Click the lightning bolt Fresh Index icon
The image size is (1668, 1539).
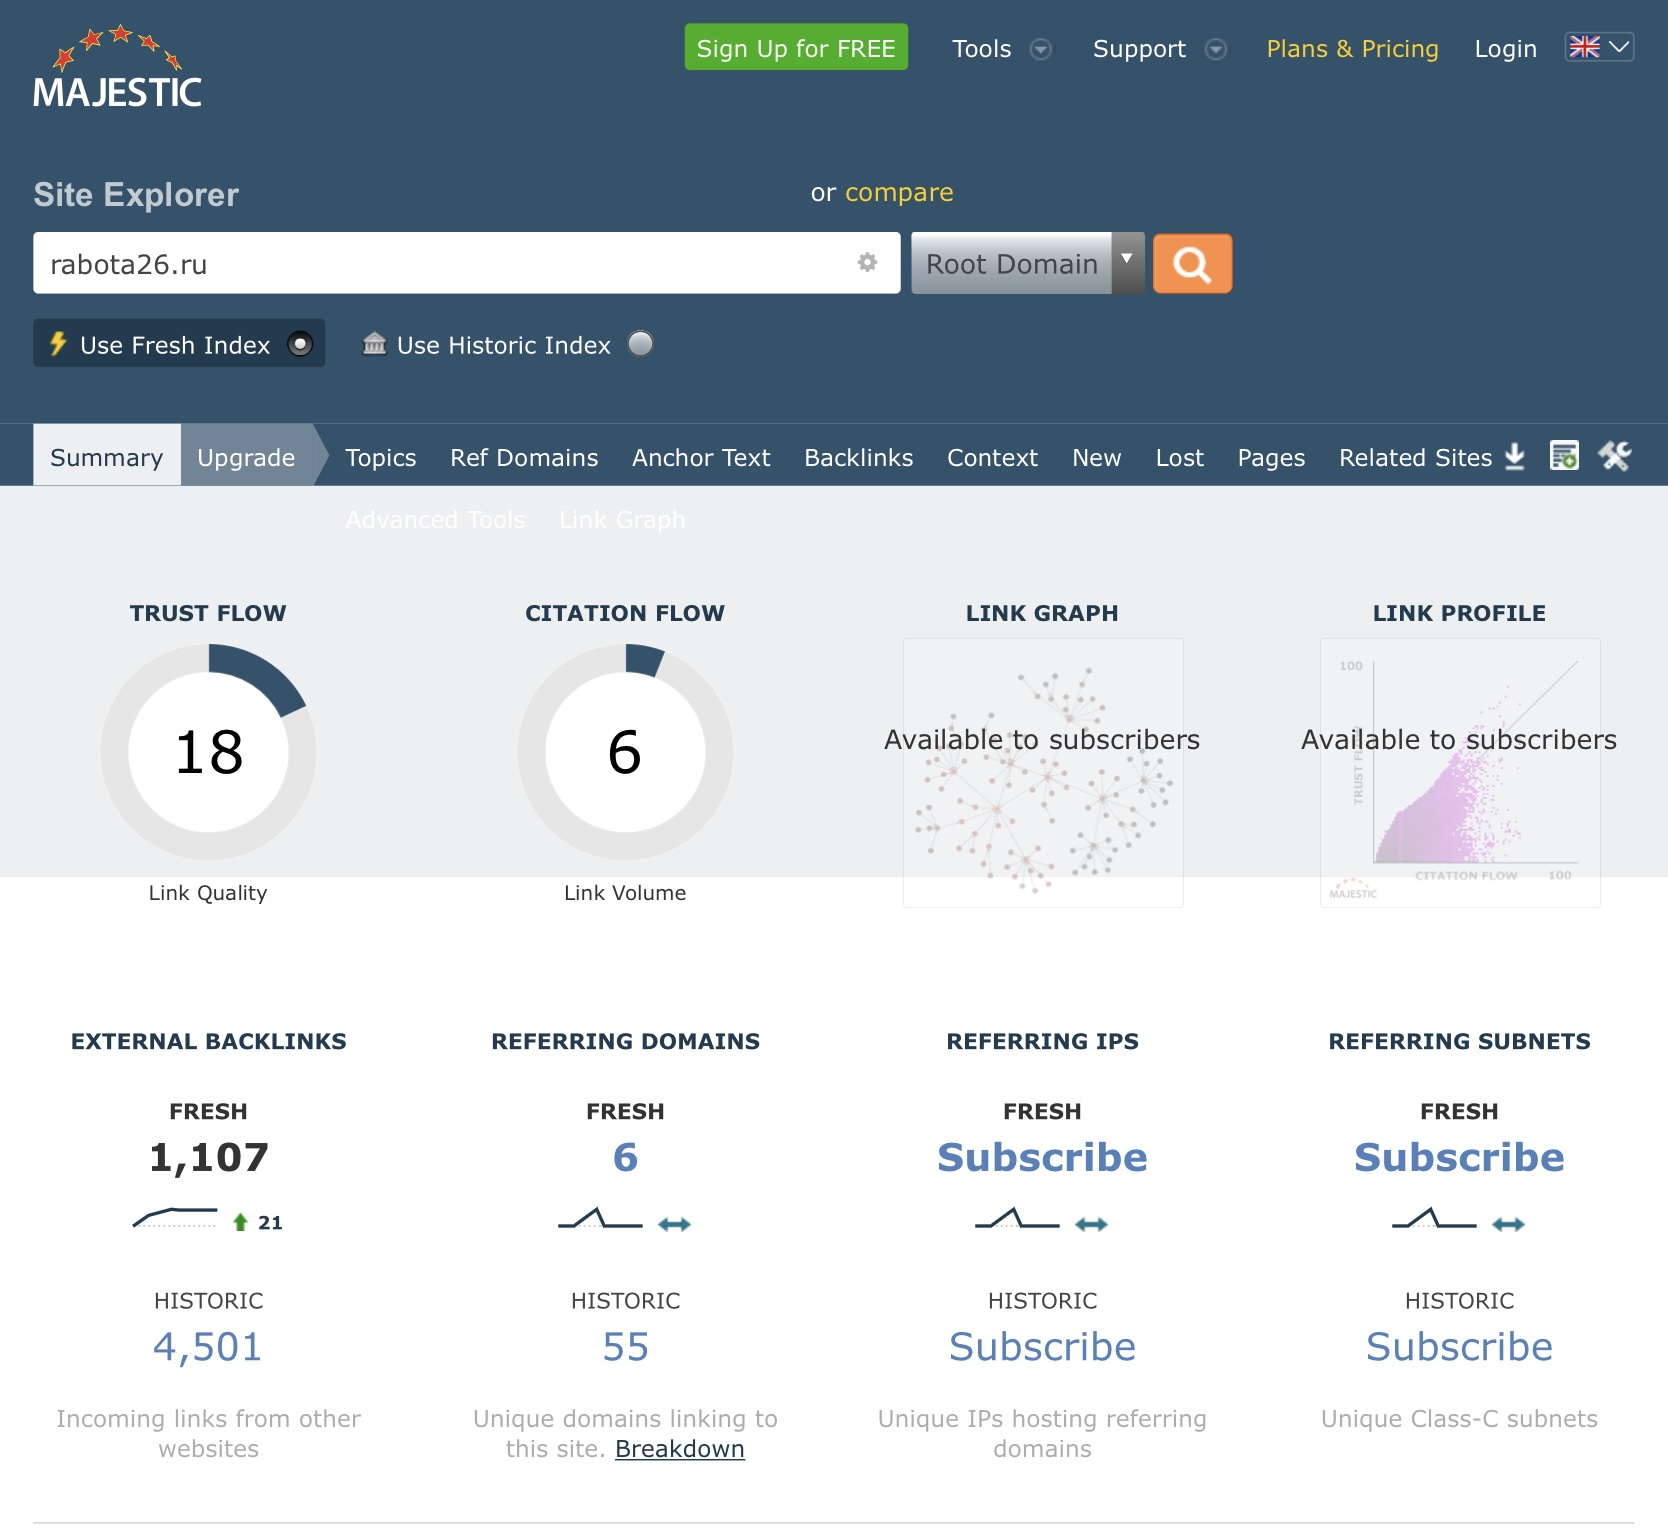pyautogui.click(x=58, y=344)
